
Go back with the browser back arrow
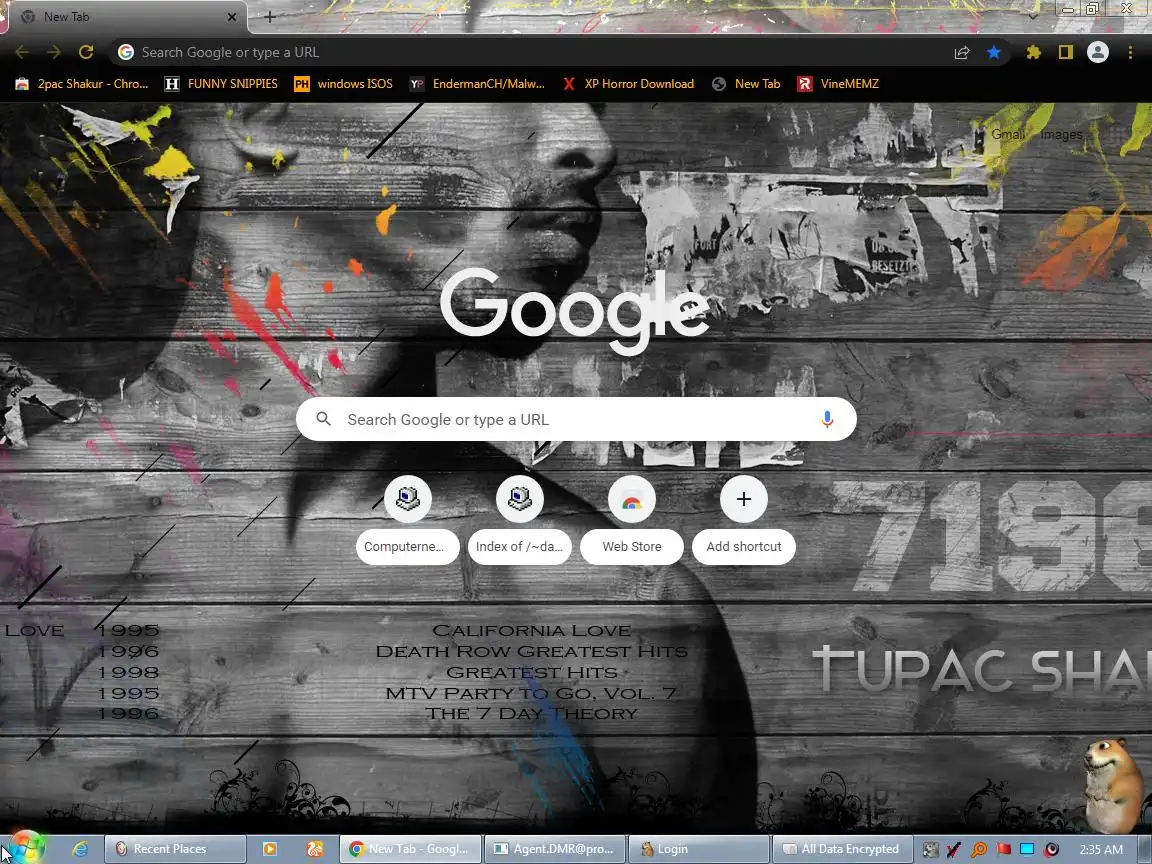click(22, 52)
